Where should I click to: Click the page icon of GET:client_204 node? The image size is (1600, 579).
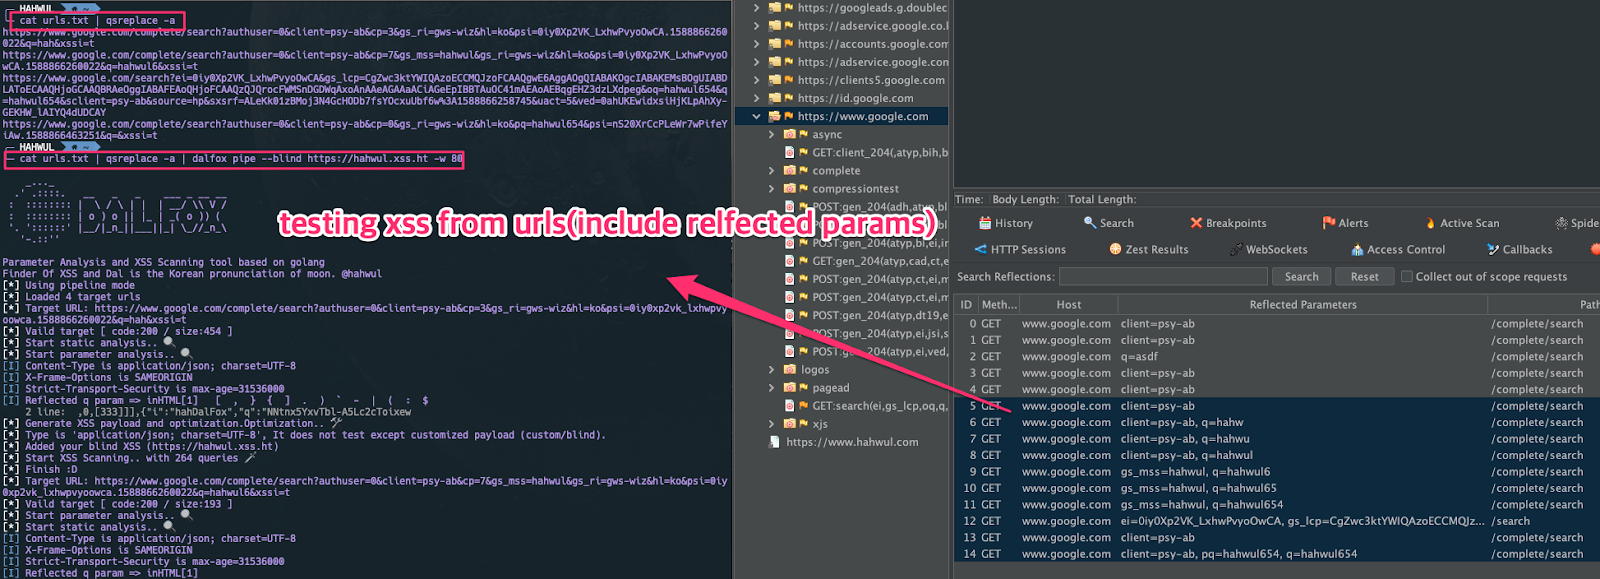point(790,152)
